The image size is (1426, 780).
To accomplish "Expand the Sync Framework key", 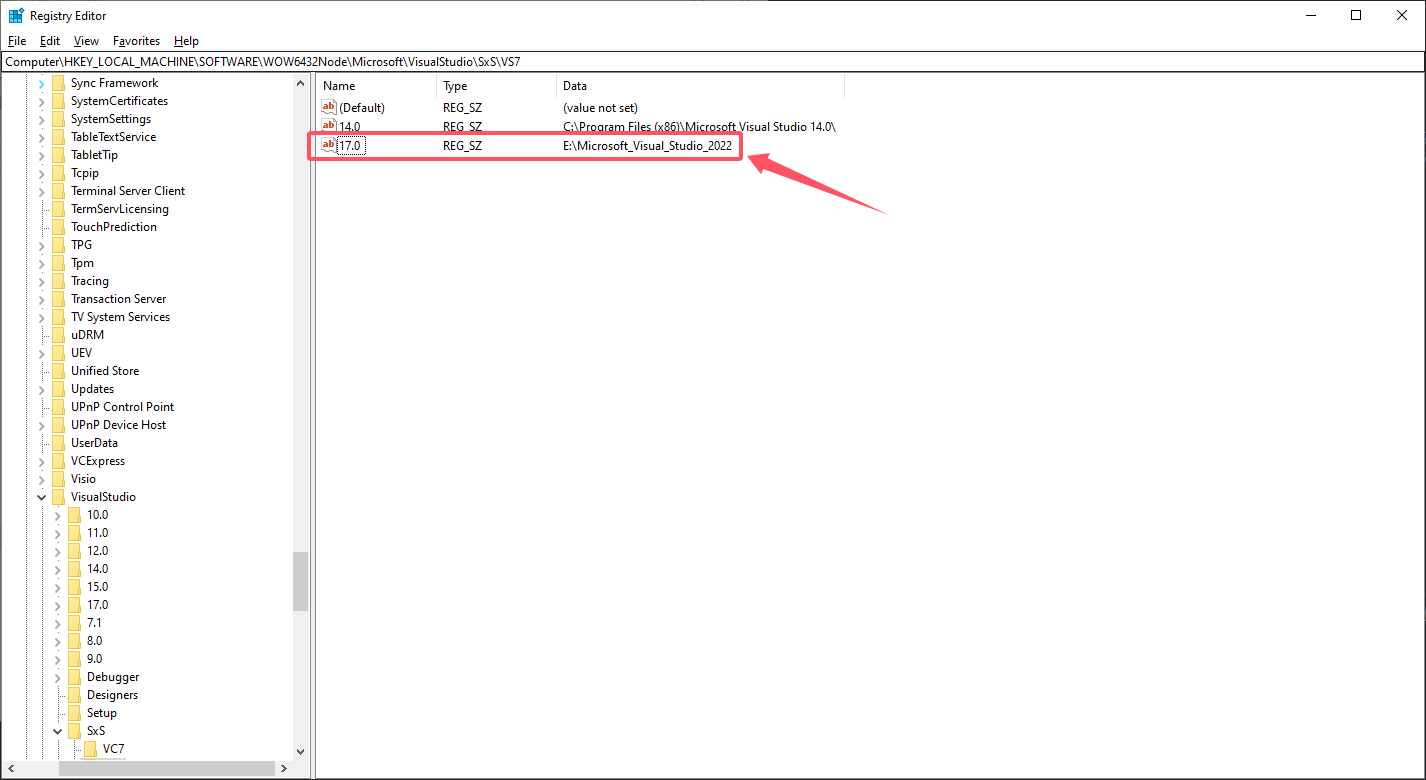I will 41,83.
